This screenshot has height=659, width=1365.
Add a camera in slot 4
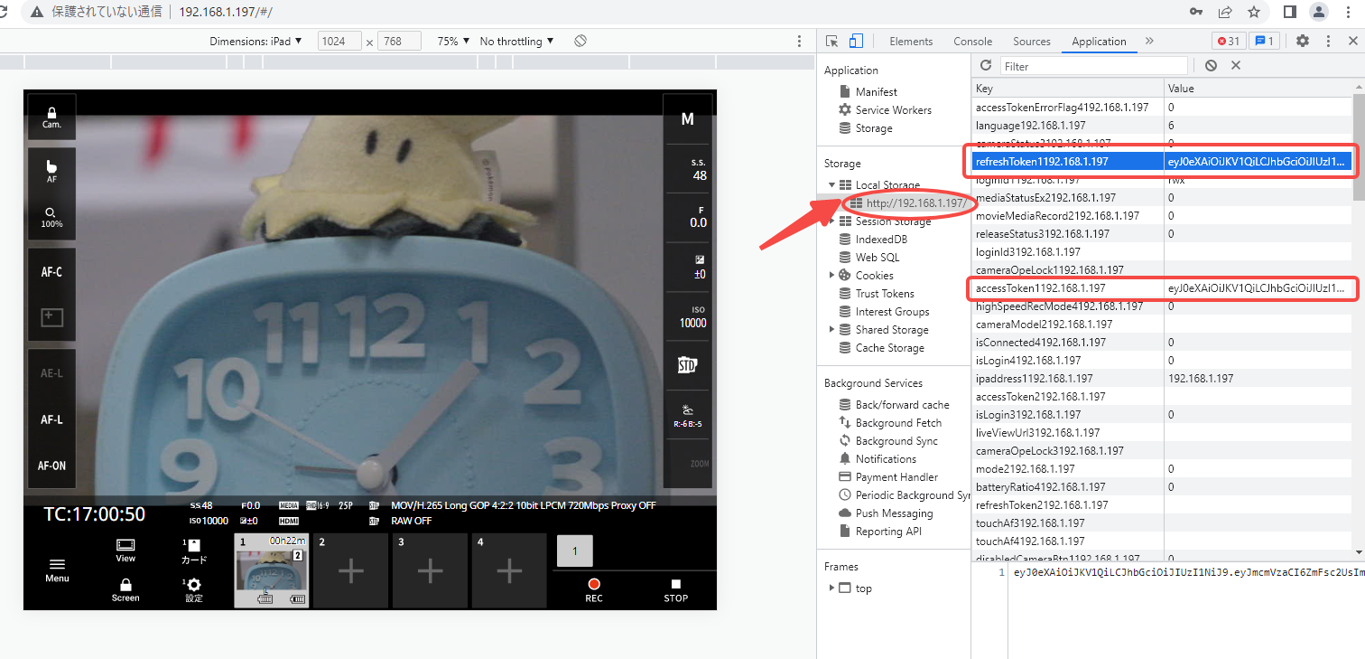509,571
